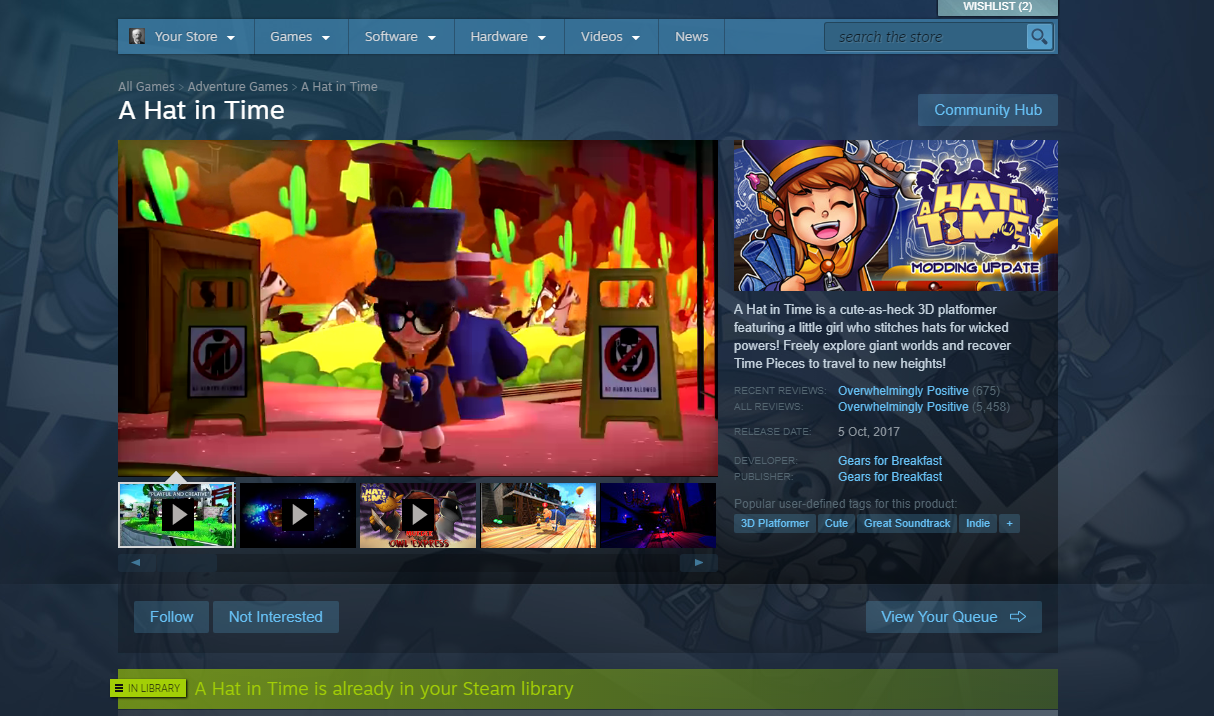This screenshot has height=716, width=1214.
Task: Click the Adventure Games breadcrumb
Action: point(238,87)
